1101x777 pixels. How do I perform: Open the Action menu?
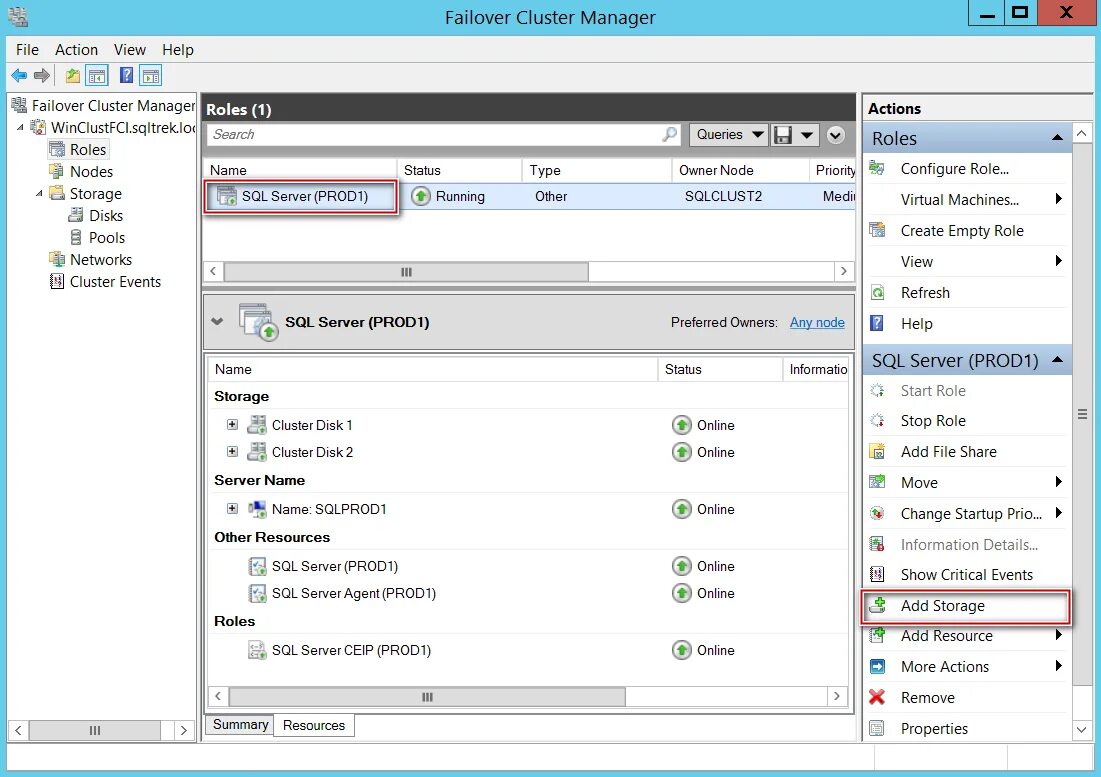tap(77, 50)
